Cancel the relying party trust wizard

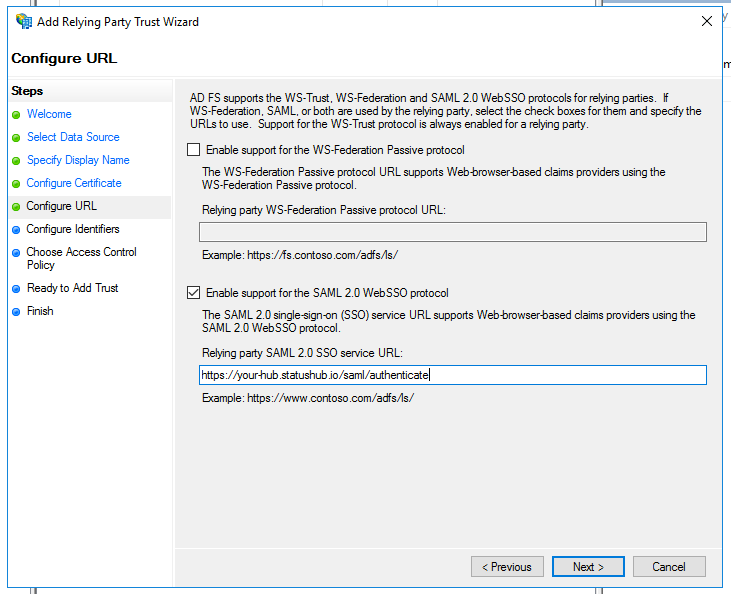669,566
